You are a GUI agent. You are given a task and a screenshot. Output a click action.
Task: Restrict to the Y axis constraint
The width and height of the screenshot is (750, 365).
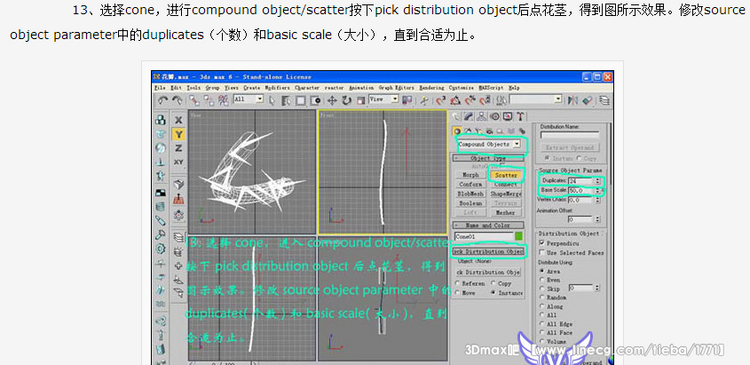pyautogui.click(x=178, y=134)
